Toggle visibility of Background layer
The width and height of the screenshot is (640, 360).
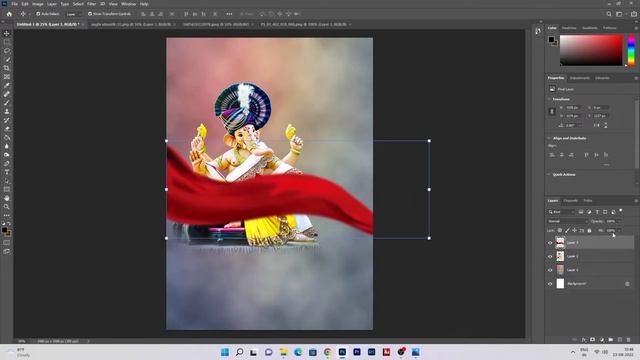coord(550,284)
